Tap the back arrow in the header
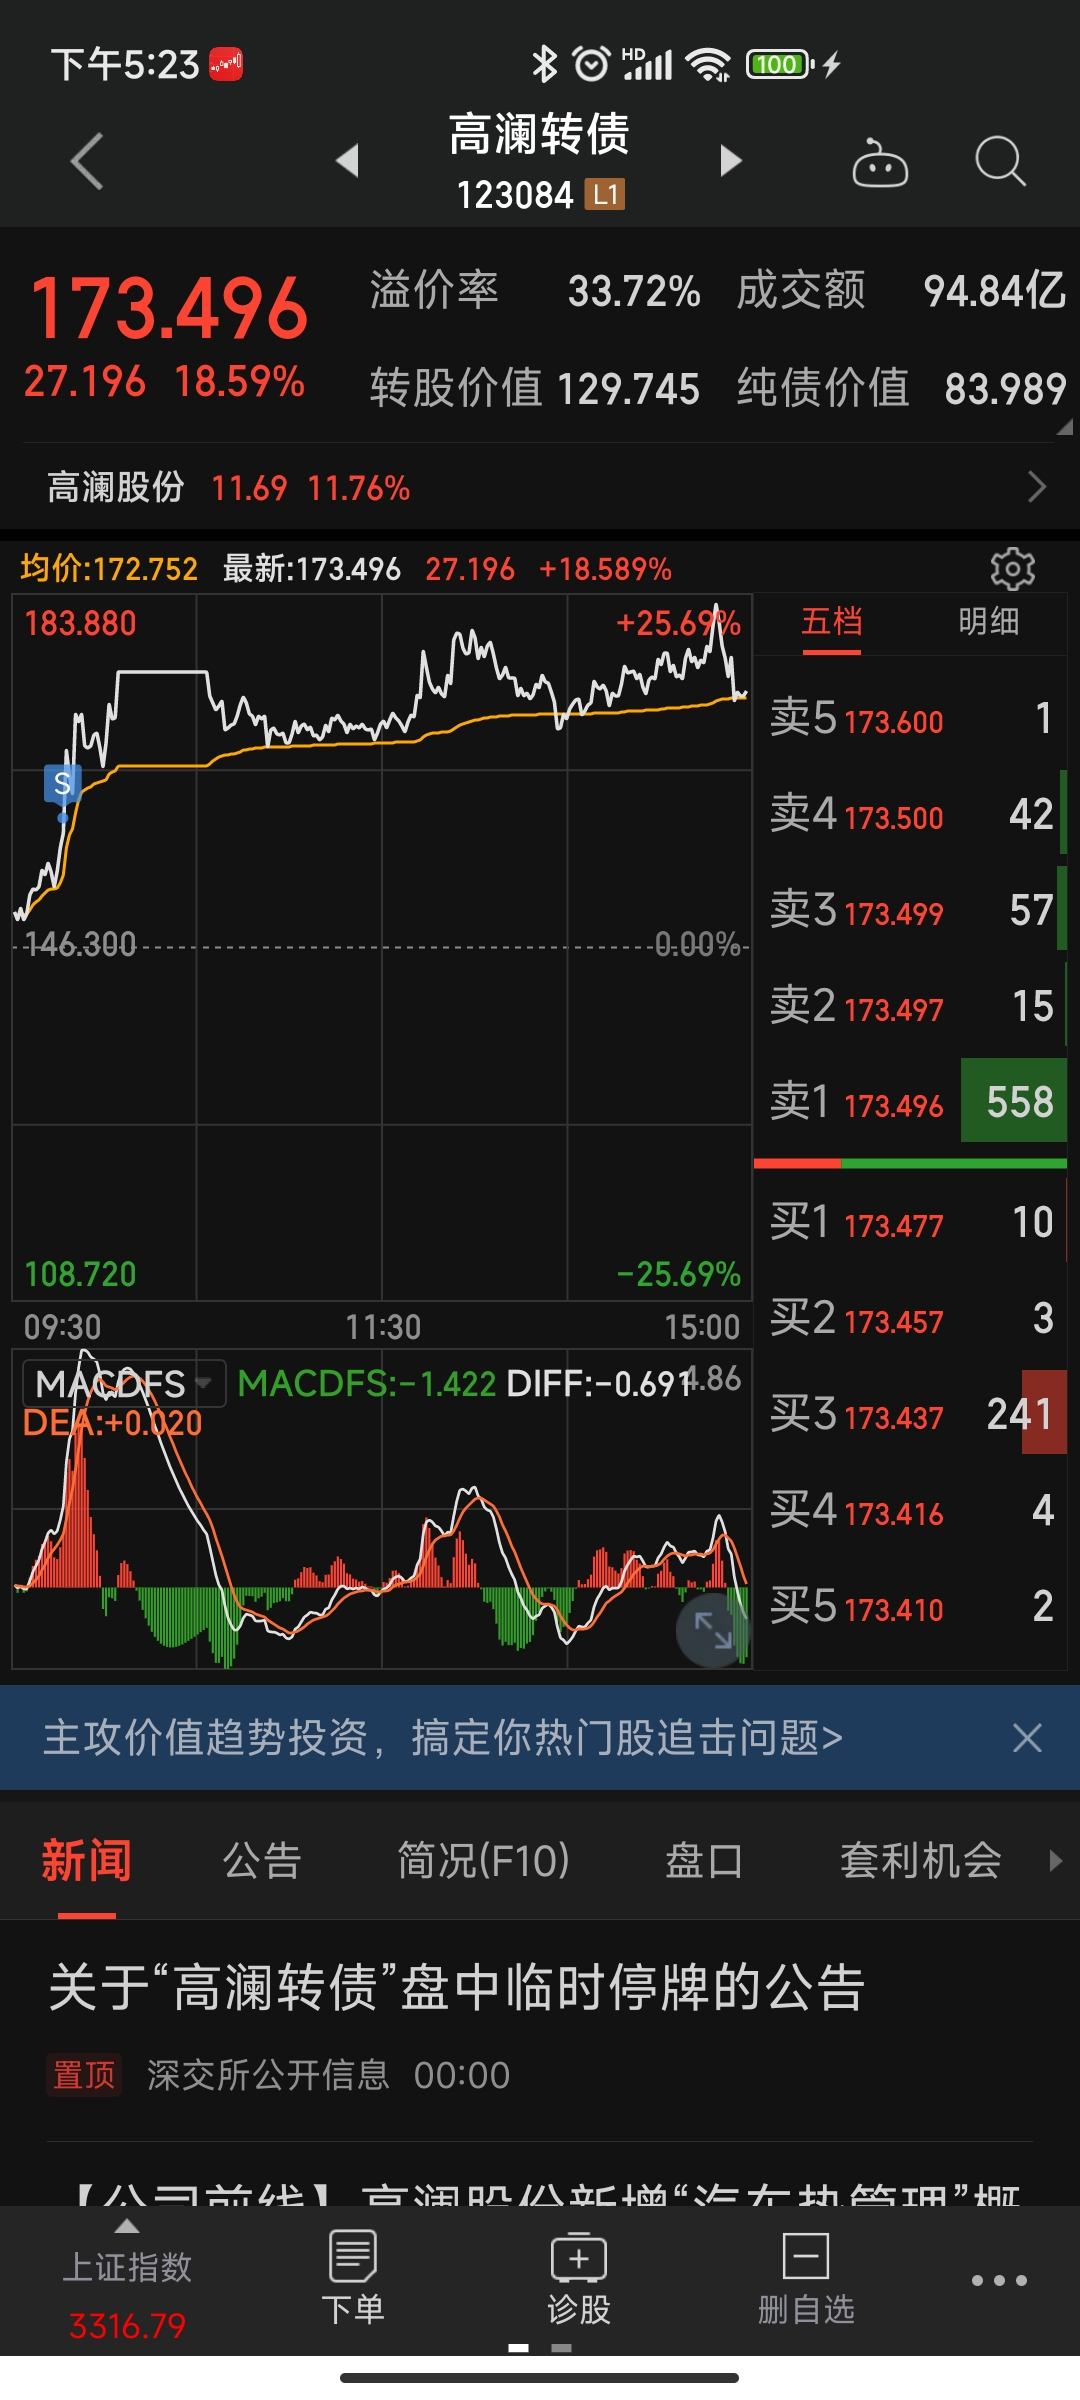This screenshot has width=1080, height=2400. click(x=88, y=160)
